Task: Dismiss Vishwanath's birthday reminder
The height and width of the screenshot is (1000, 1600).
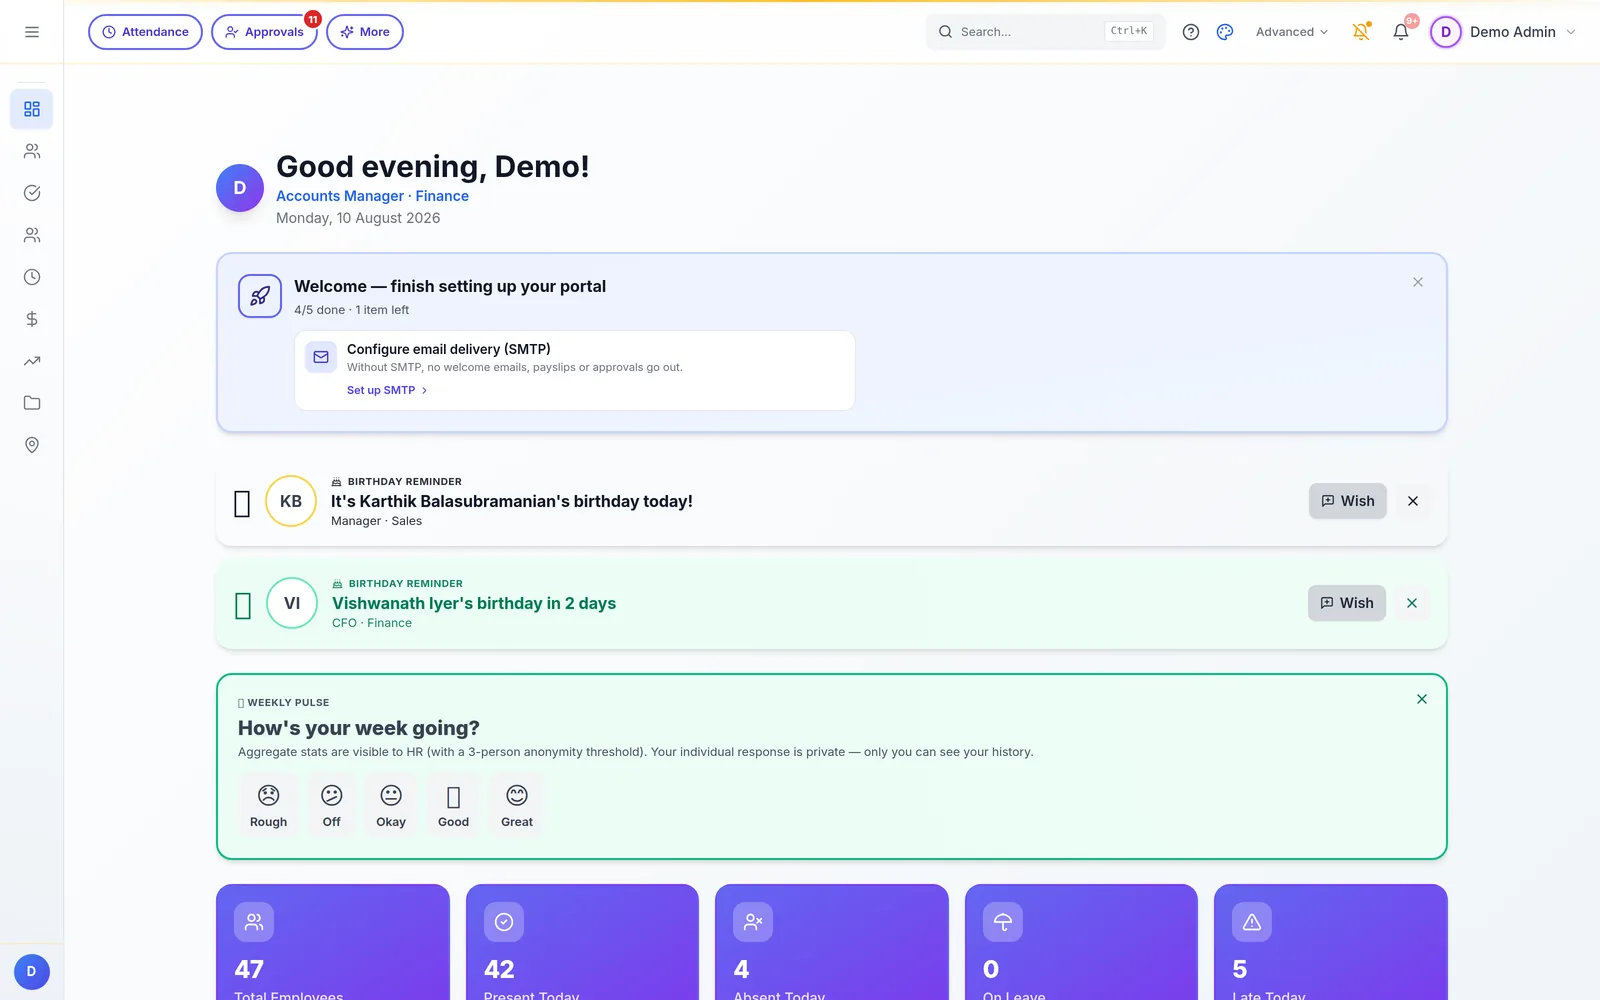Action: (x=1412, y=603)
